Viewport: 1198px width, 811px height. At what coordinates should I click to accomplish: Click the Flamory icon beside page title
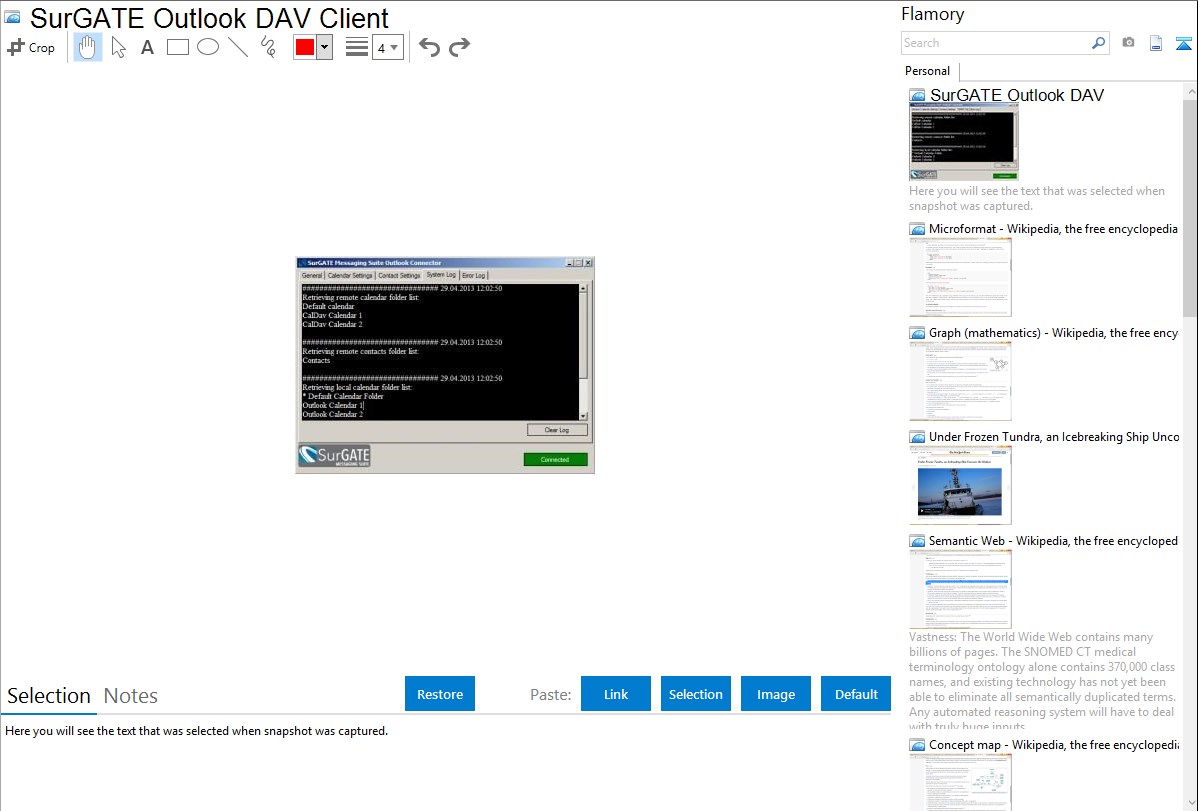tap(12, 17)
